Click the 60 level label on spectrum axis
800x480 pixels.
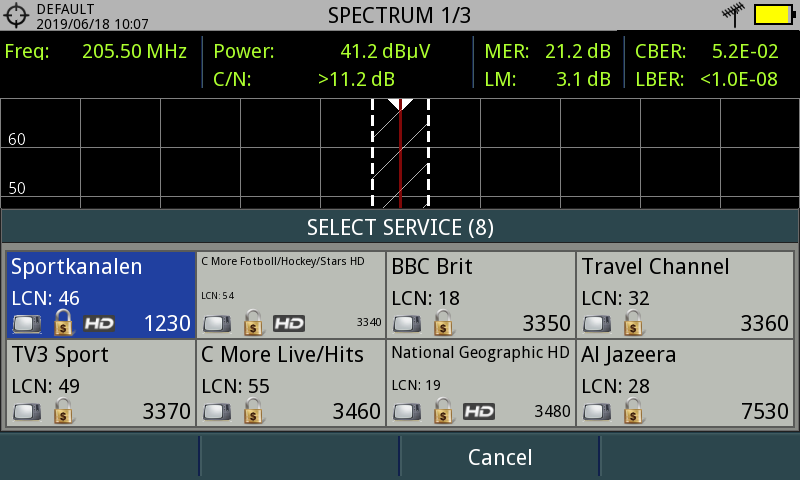[17, 139]
